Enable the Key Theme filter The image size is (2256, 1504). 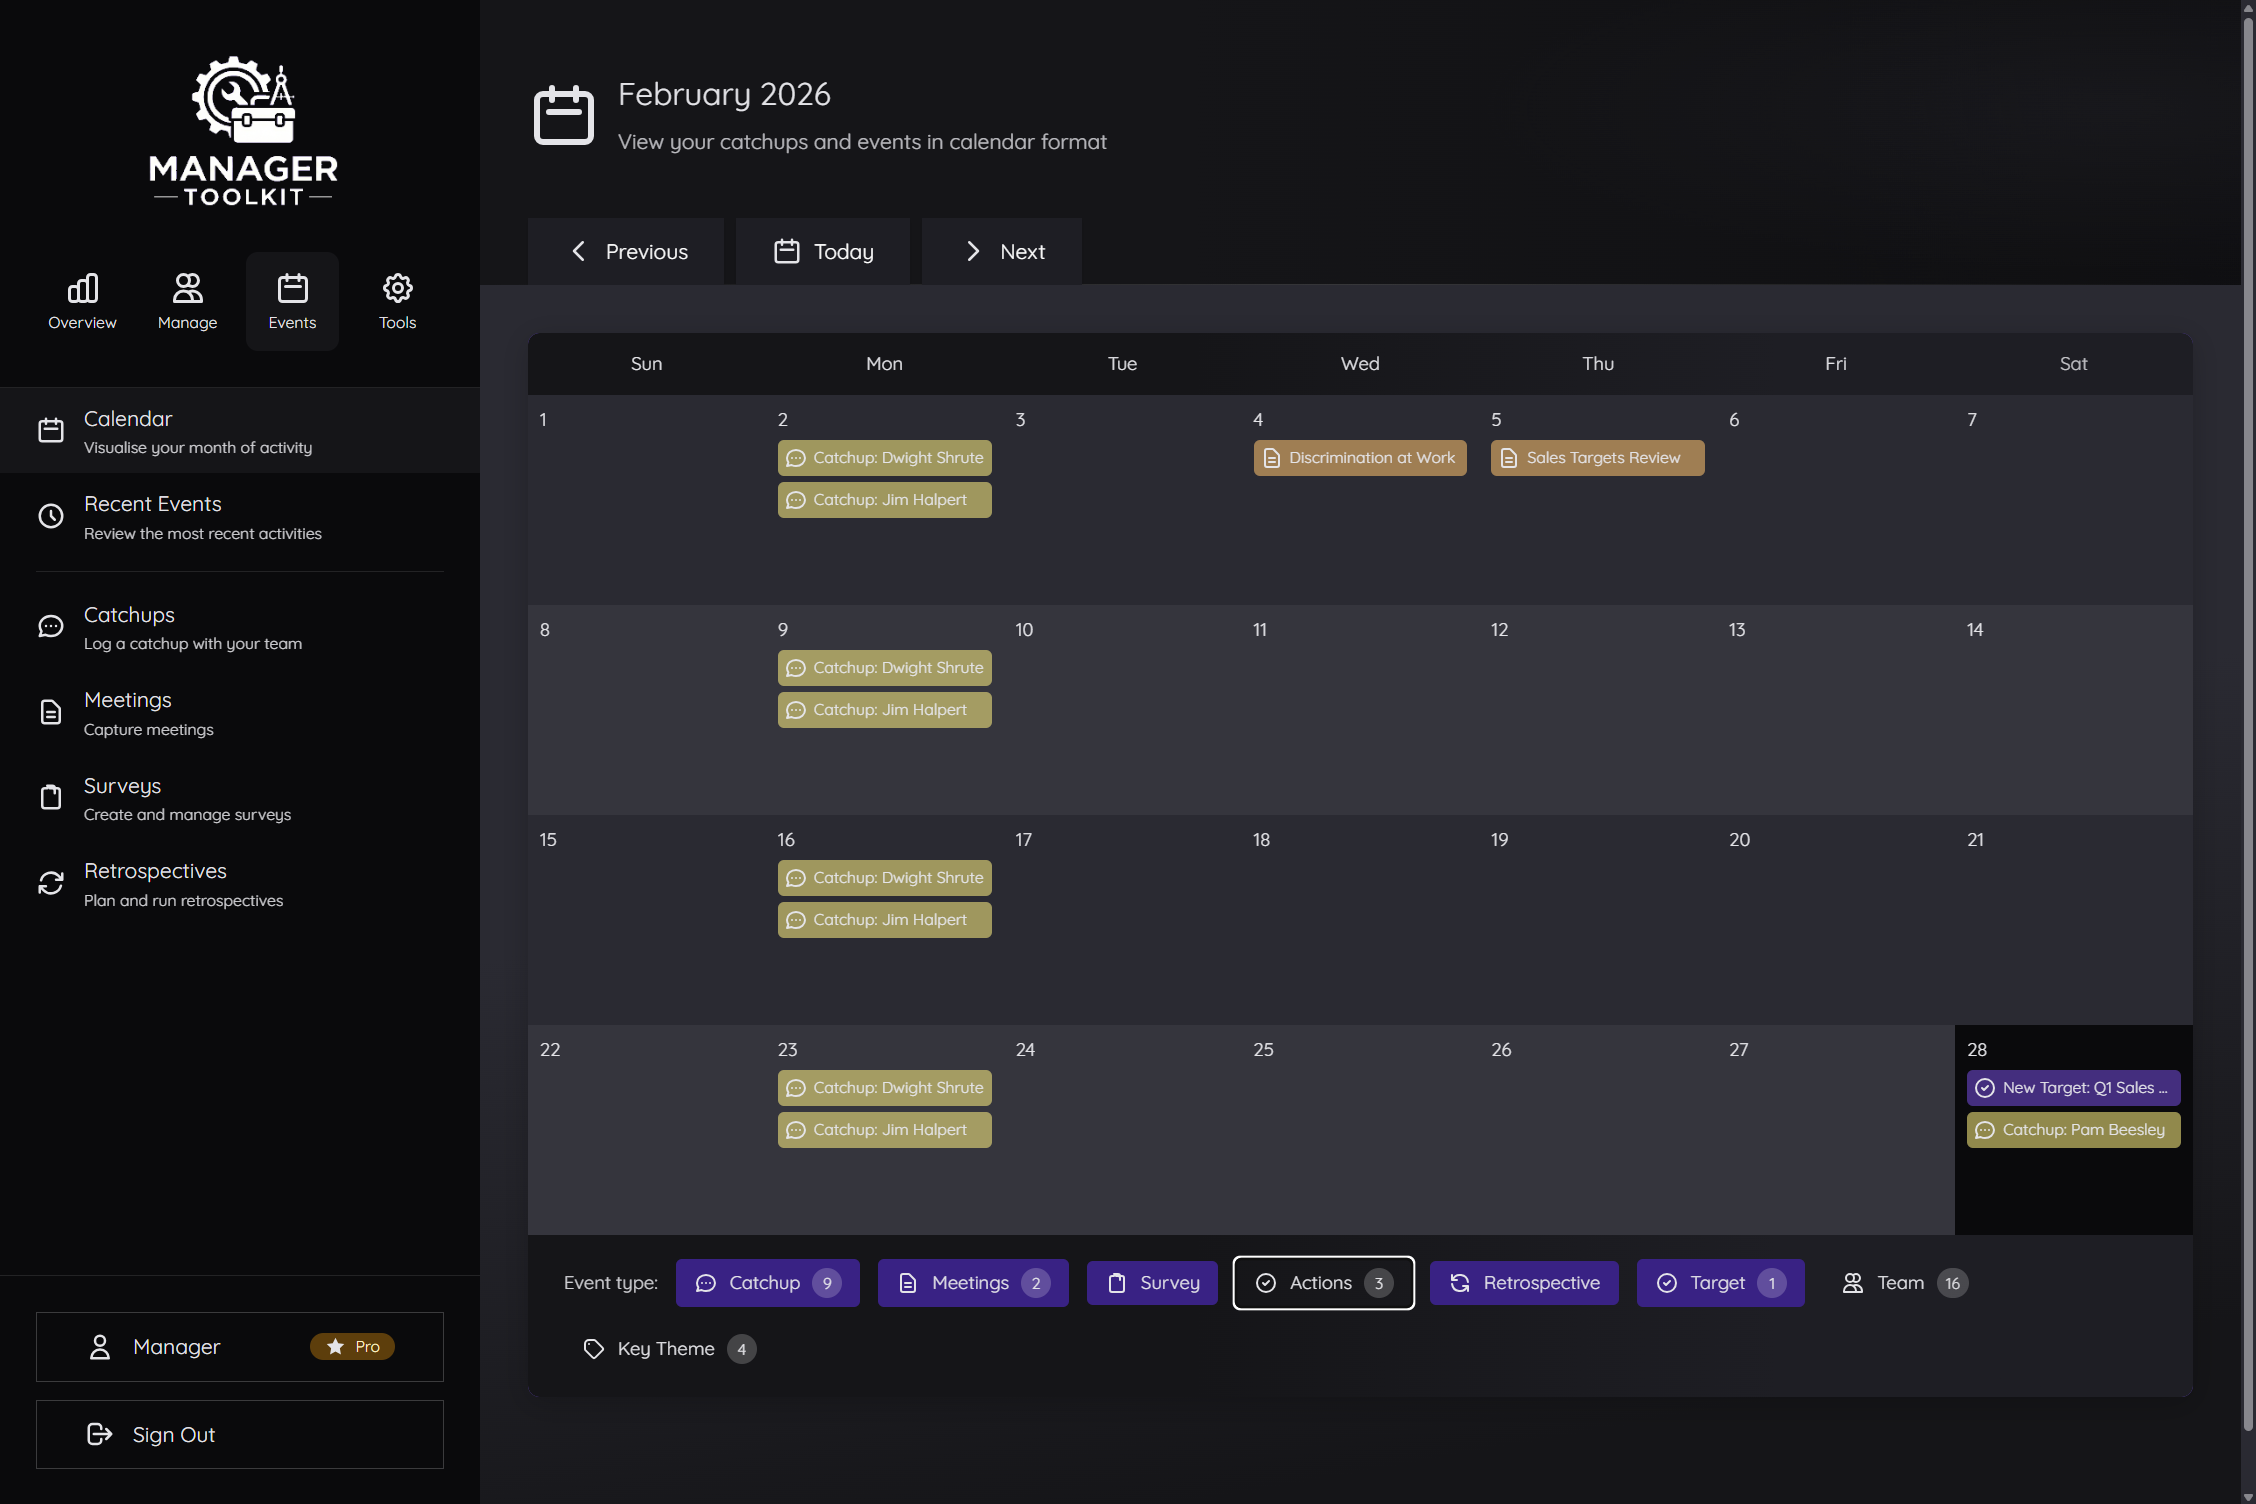click(x=666, y=1348)
